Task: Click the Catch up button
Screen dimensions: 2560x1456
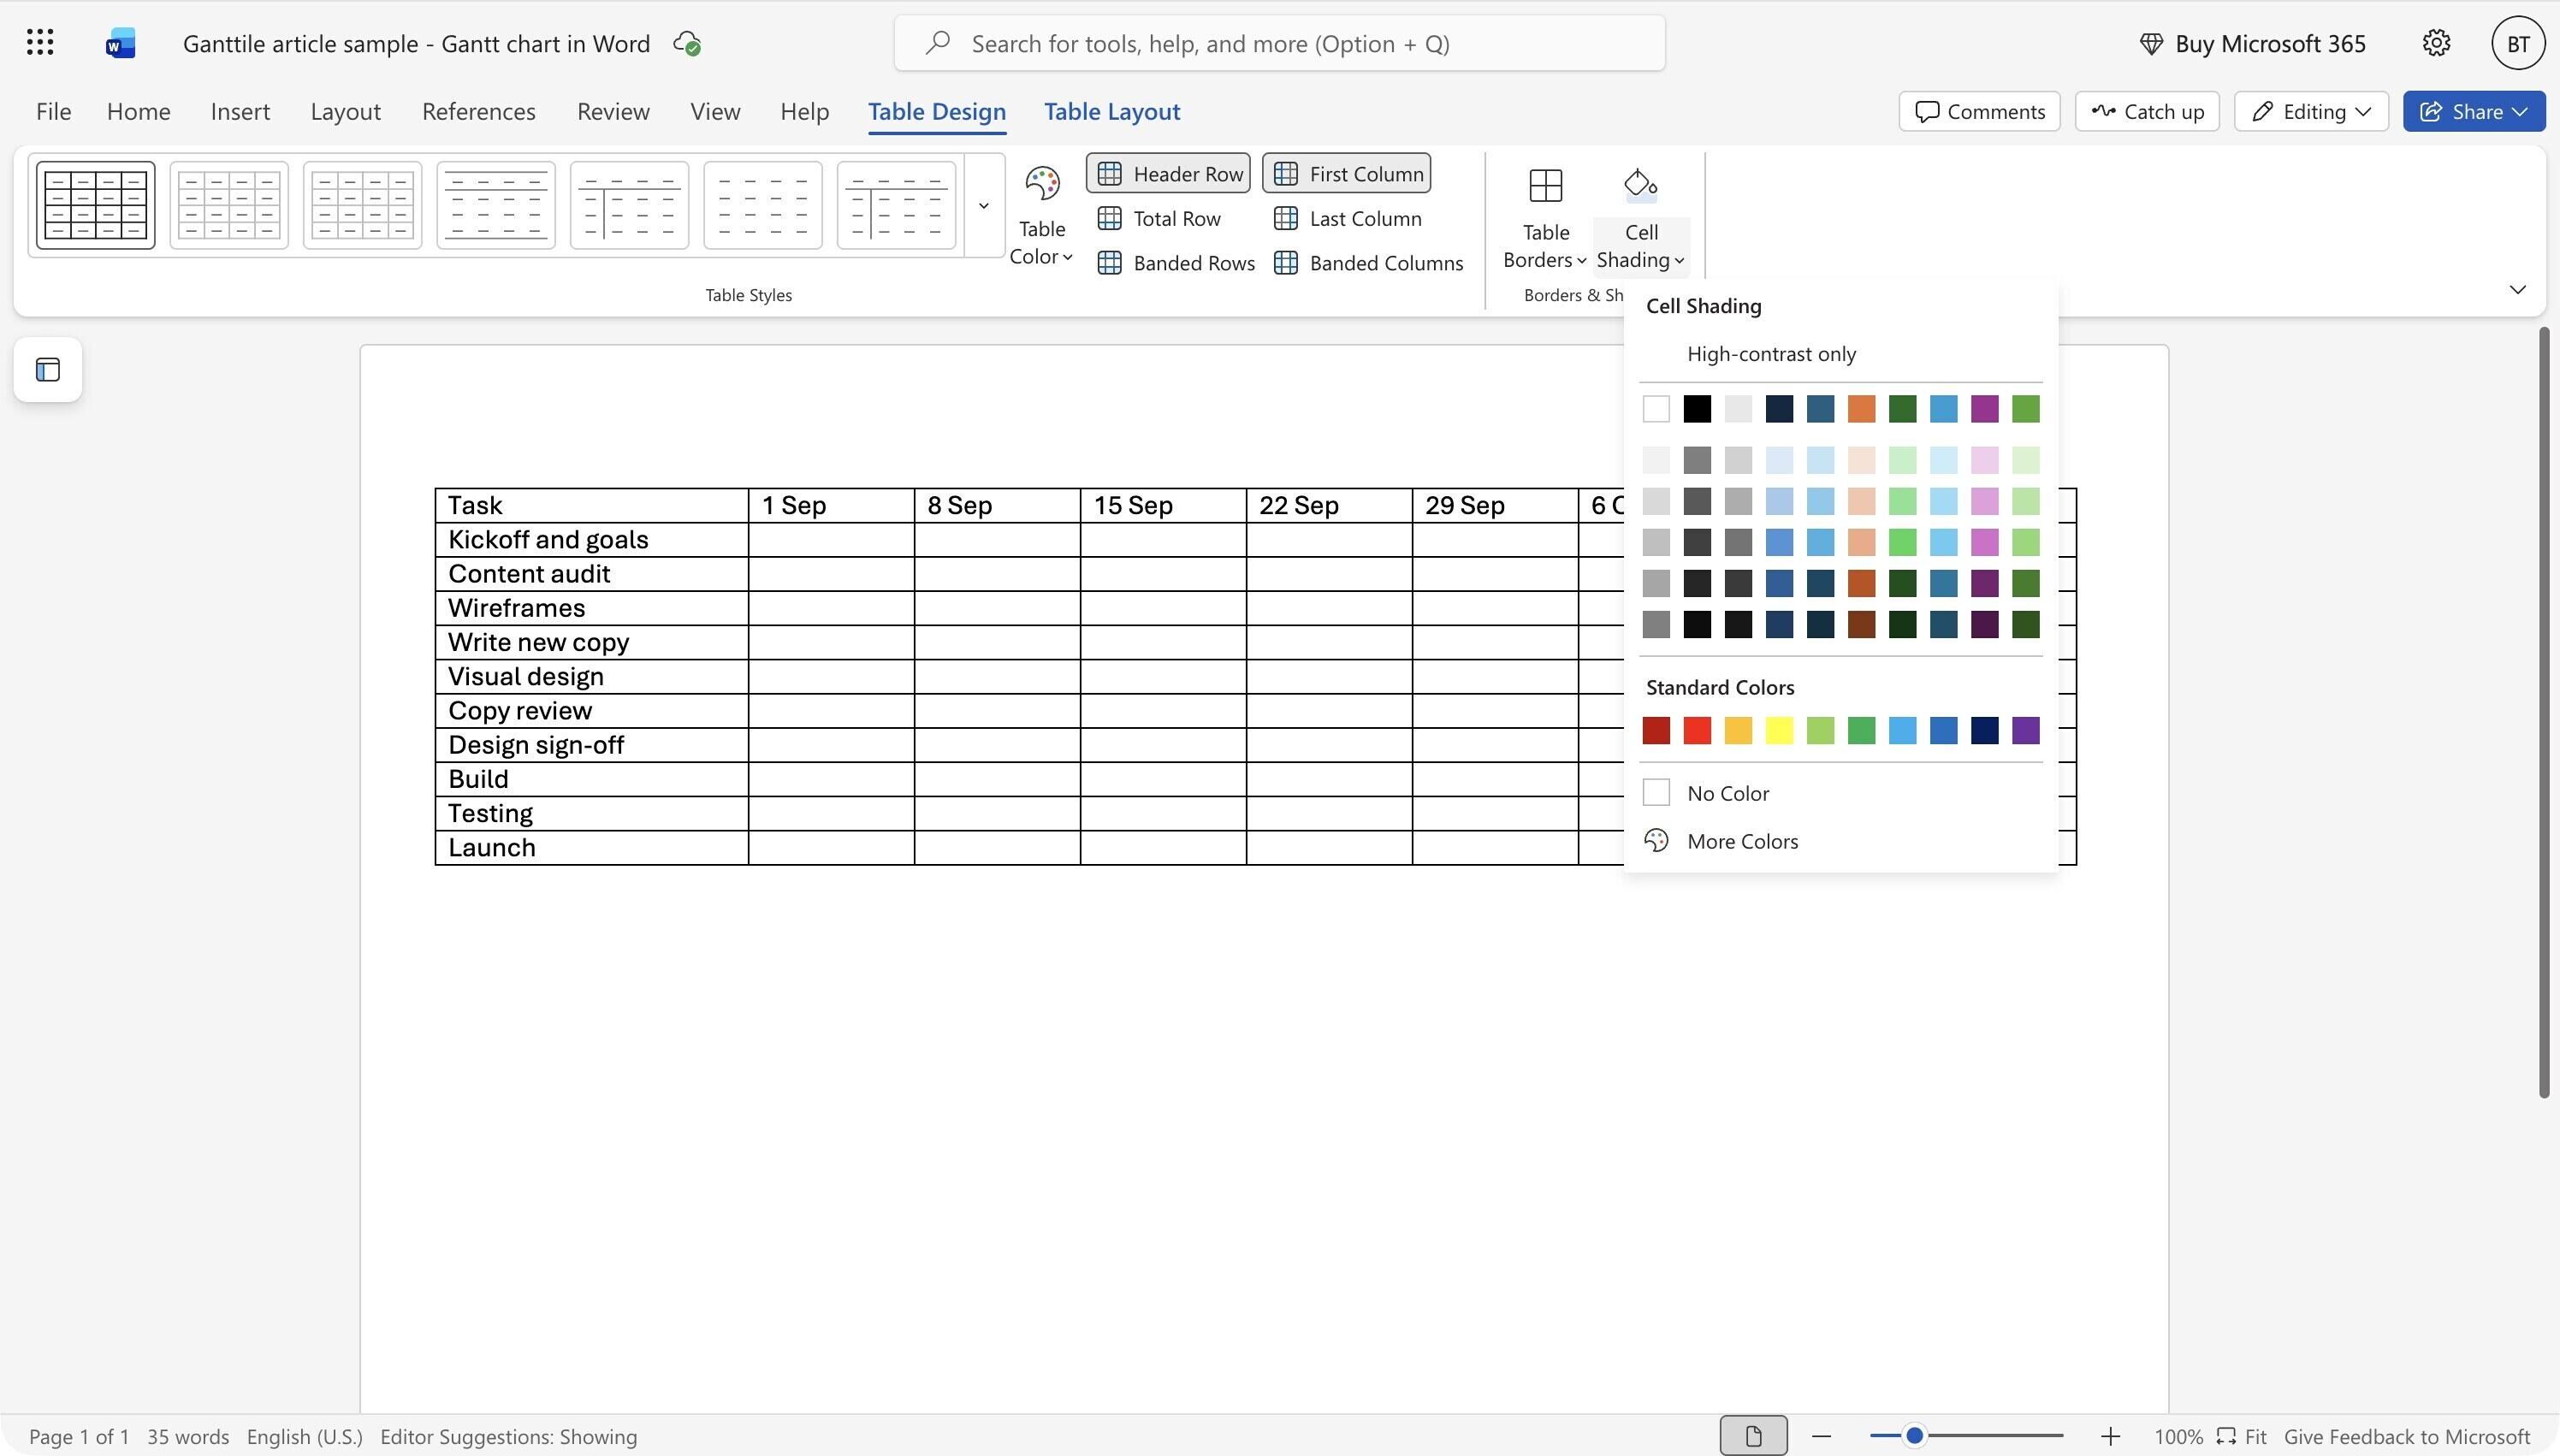Action: pyautogui.click(x=2146, y=111)
